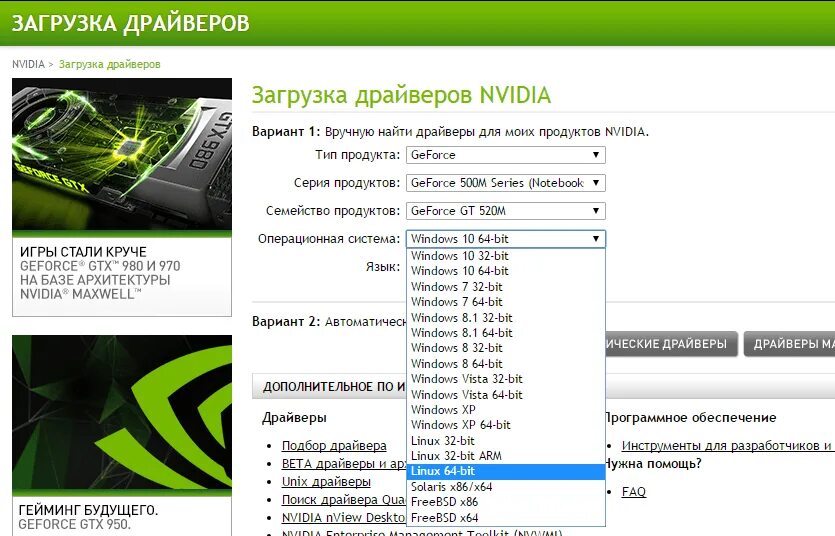Select FreeBSD x64 option
The width and height of the screenshot is (835, 536).
click(x=505, y=517)
